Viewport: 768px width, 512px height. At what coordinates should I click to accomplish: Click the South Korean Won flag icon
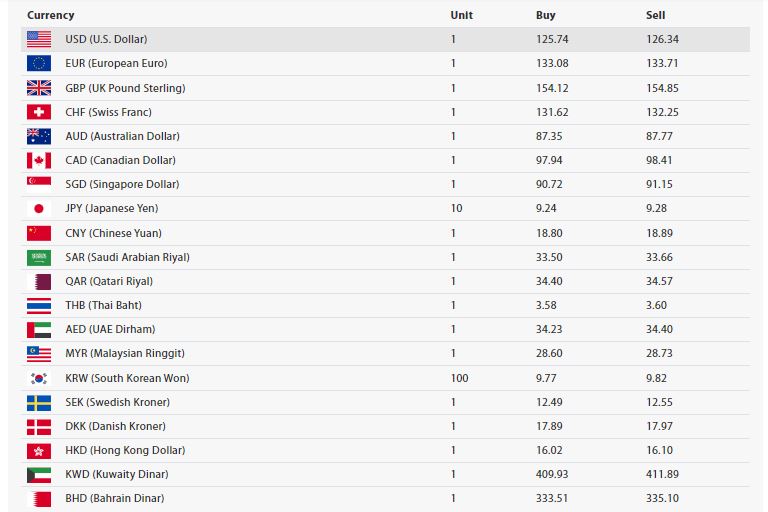[39, 378]
